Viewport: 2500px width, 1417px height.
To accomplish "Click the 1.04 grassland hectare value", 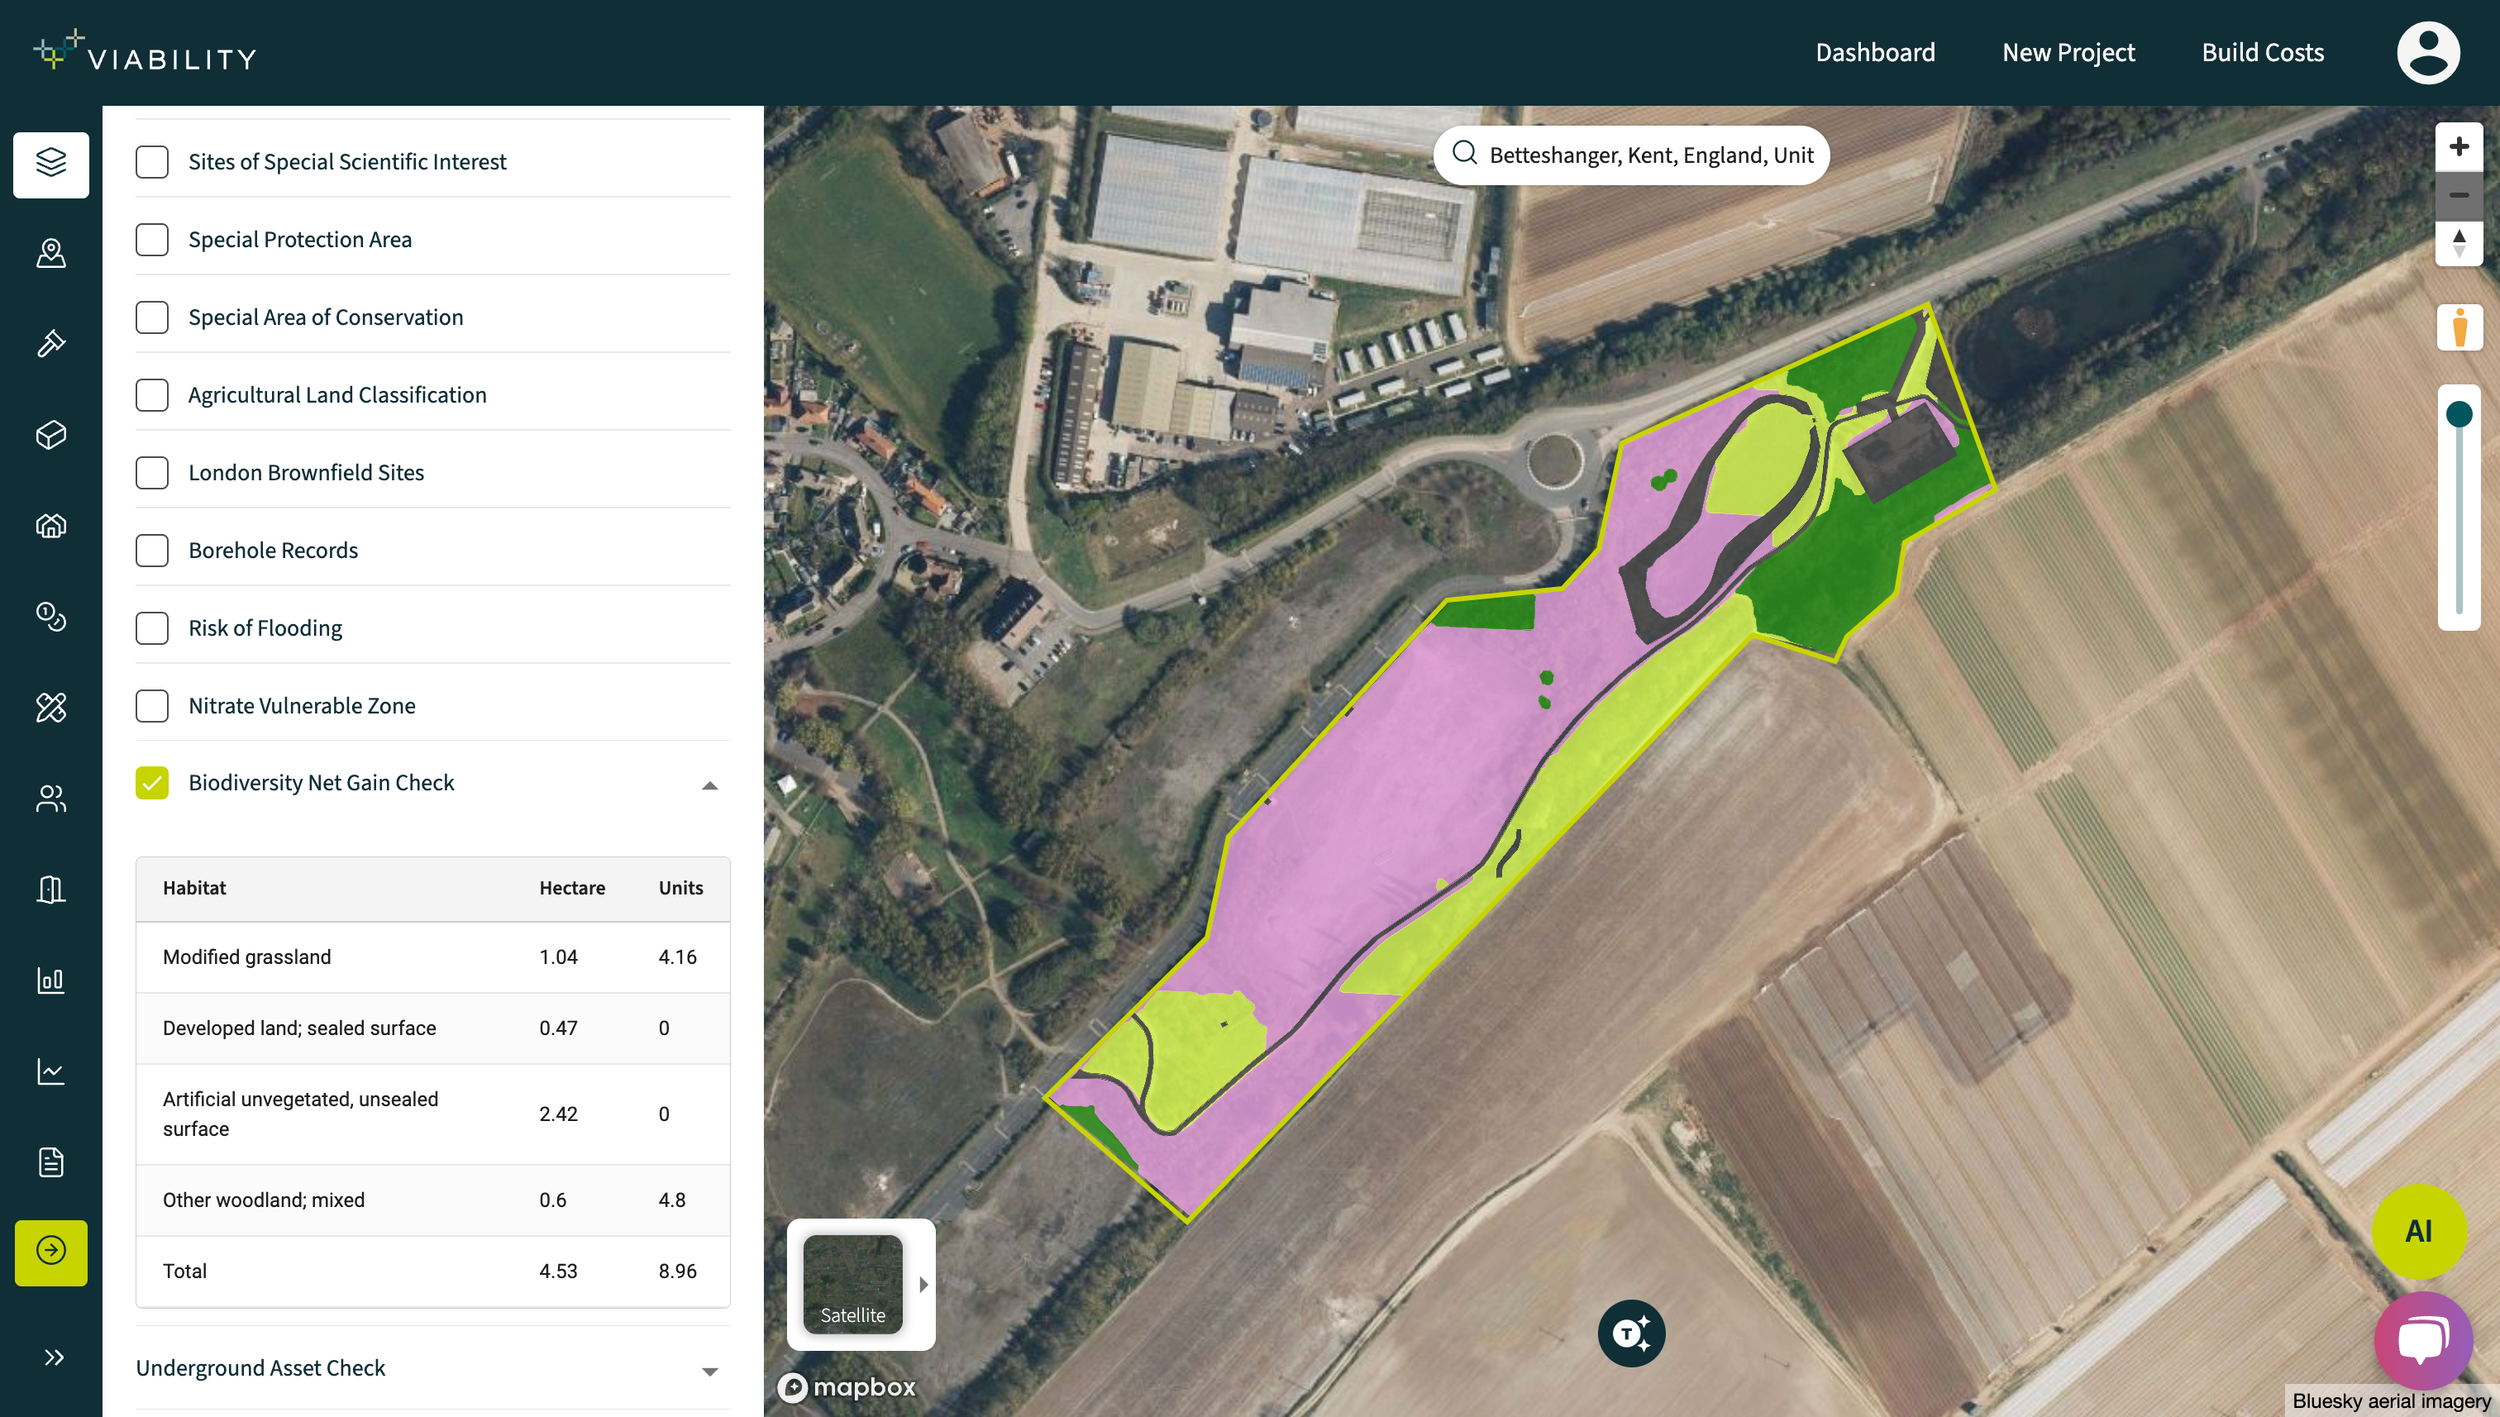I will (x=558, y=957).
